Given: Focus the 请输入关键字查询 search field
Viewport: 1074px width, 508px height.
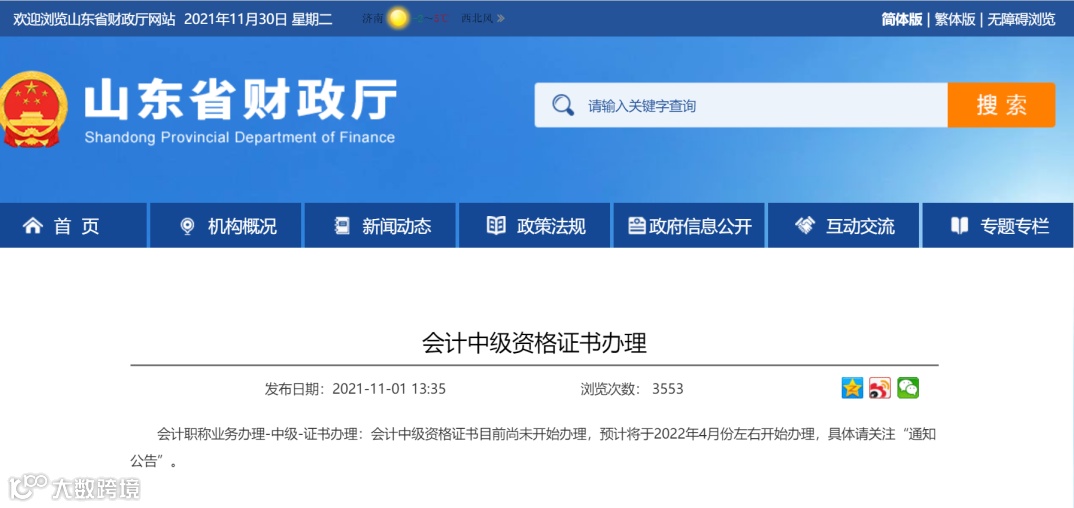Looking at the screenshot, I should coord(741,105).
